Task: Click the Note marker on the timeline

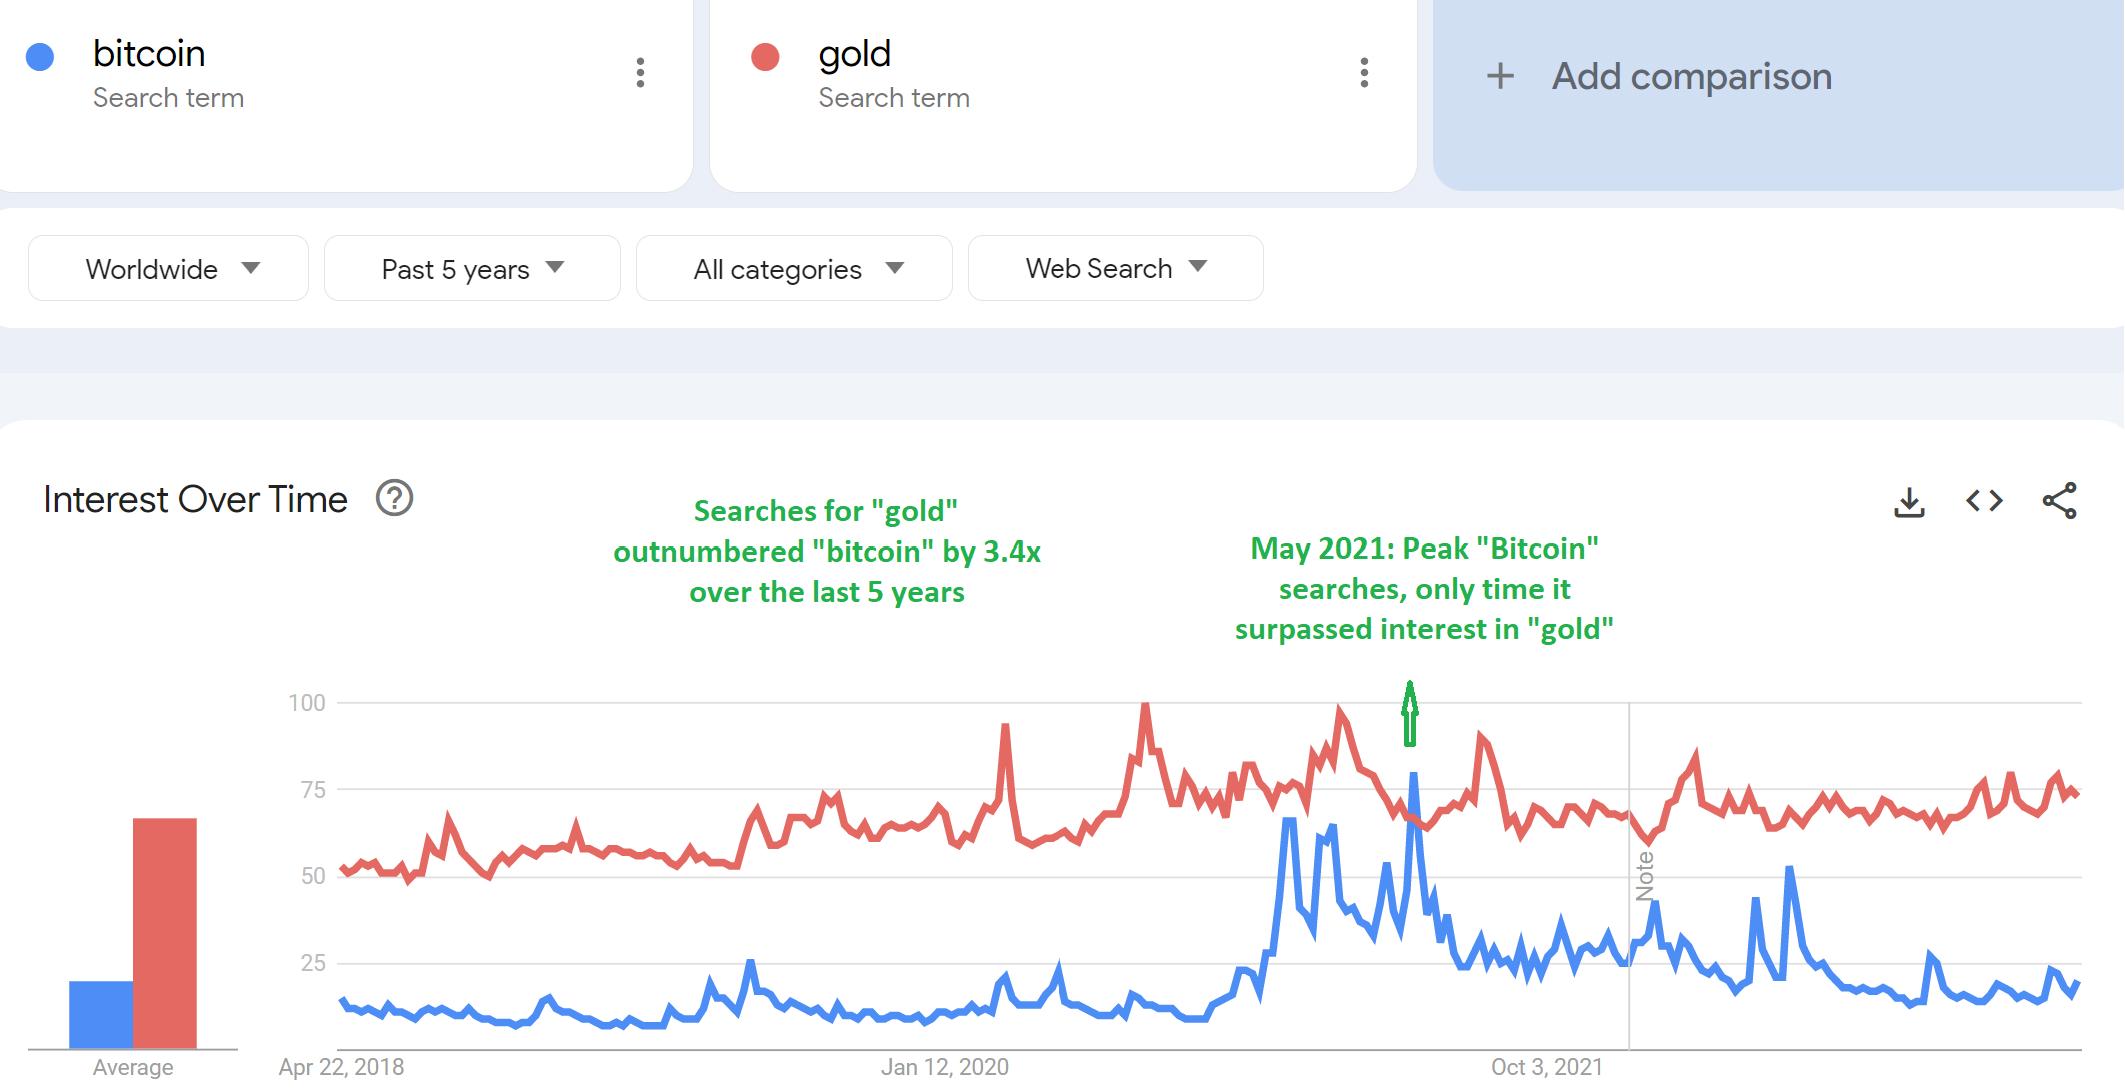Action: tap(1644, 877)
